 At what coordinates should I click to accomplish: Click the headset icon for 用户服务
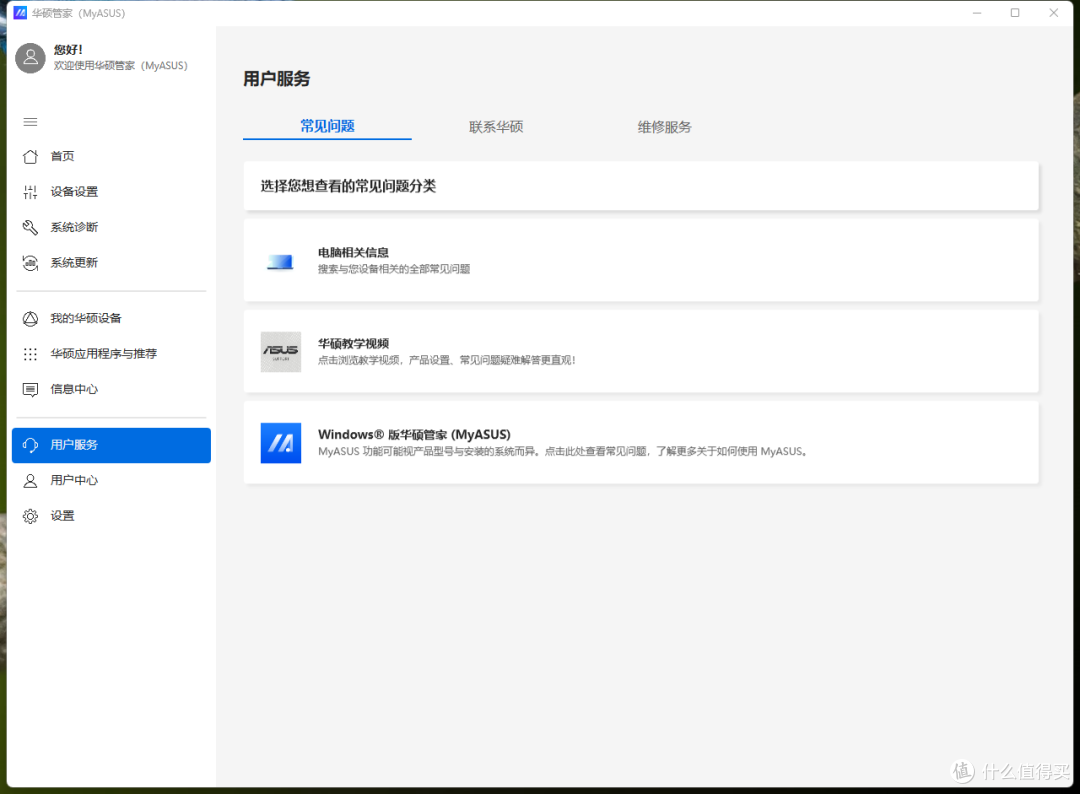click(x=30, y=446)
